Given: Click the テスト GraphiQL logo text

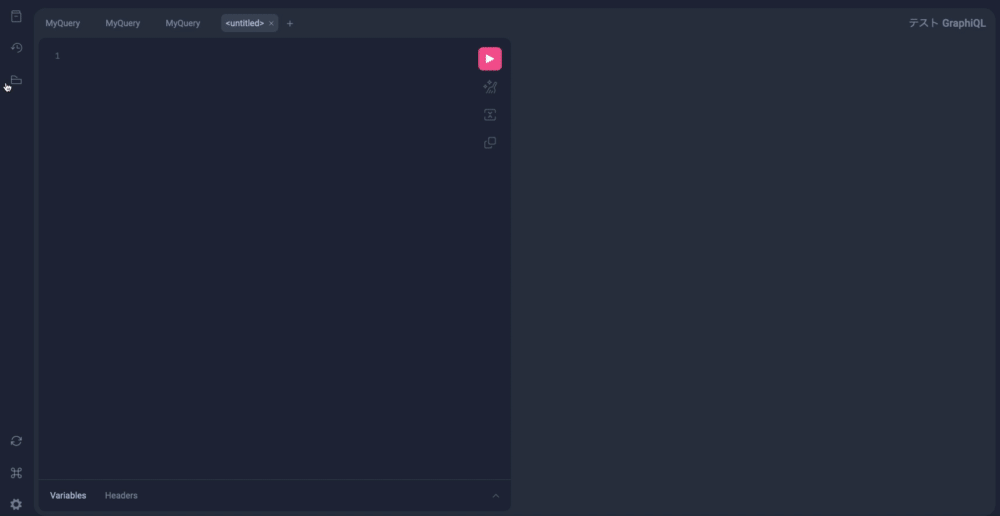Looking at the screenshot, I should click(947, 24).
